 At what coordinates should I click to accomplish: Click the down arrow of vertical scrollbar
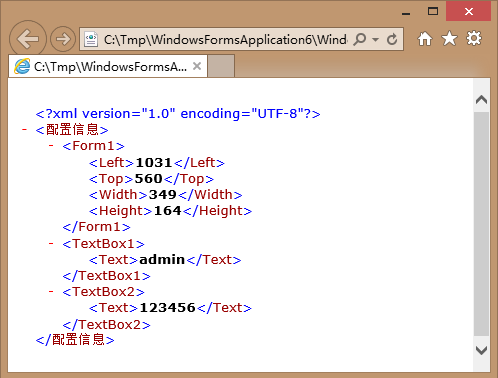pyautogui.click(x=481, y=350)
